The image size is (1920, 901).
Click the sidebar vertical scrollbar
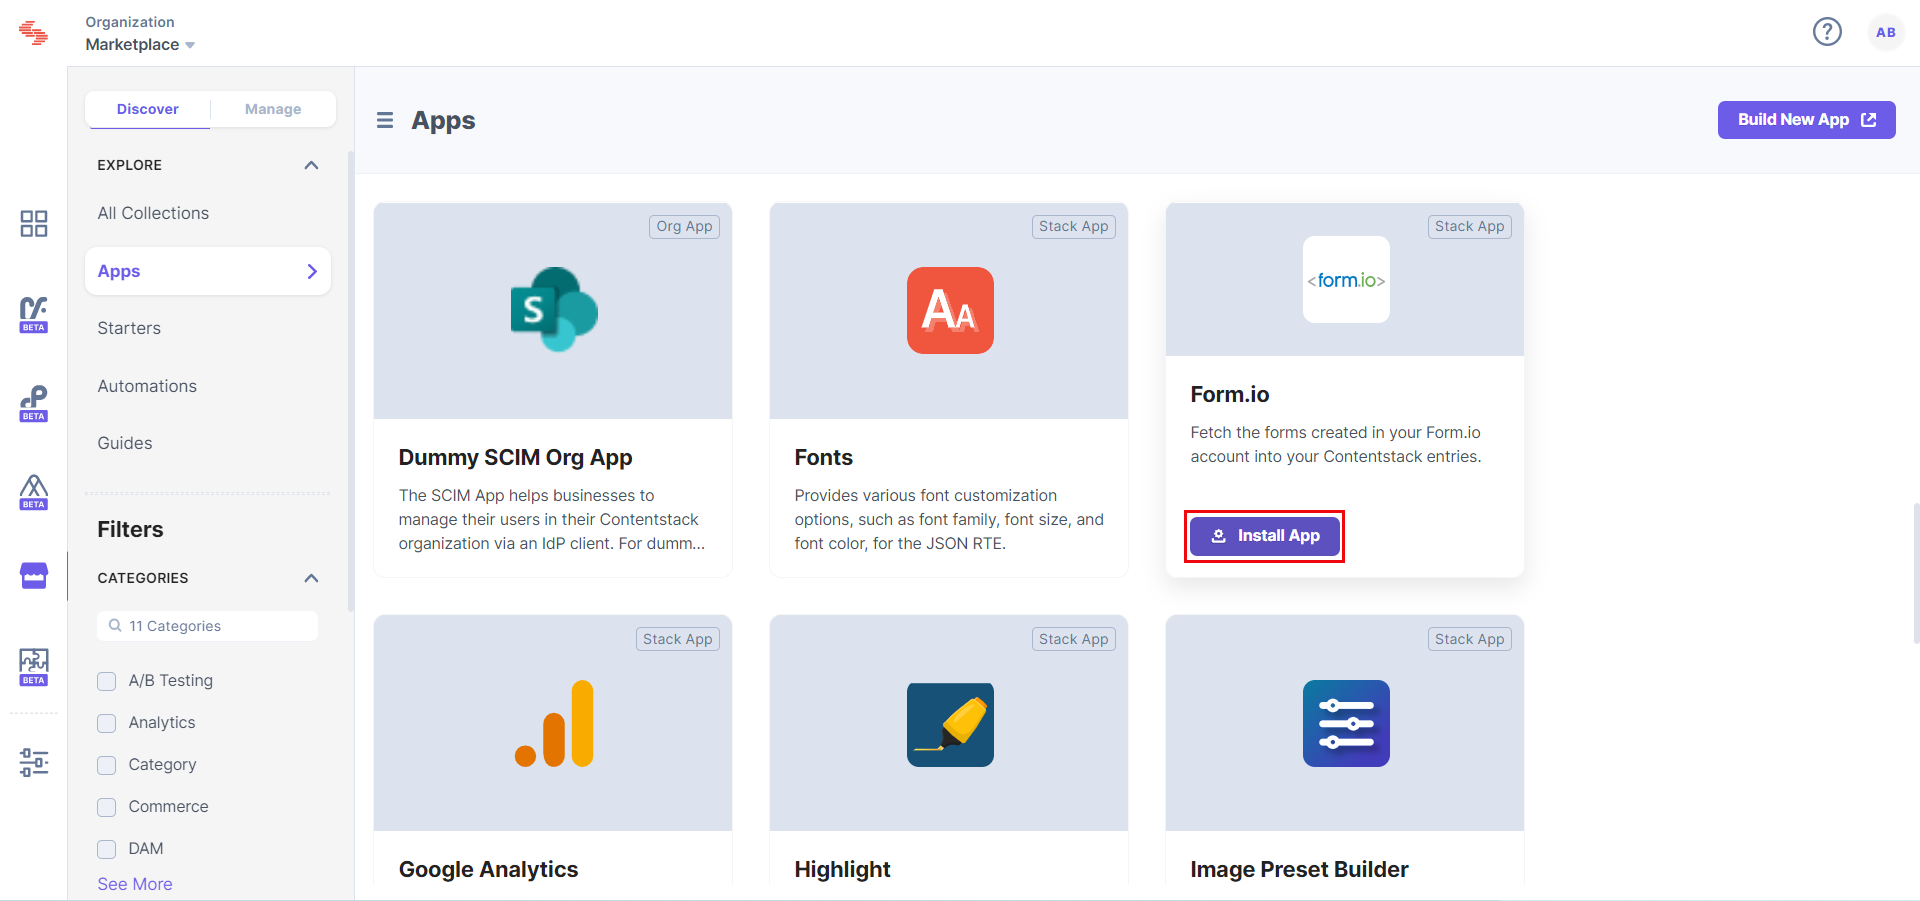pyautogui.click(x=350, y=380)
